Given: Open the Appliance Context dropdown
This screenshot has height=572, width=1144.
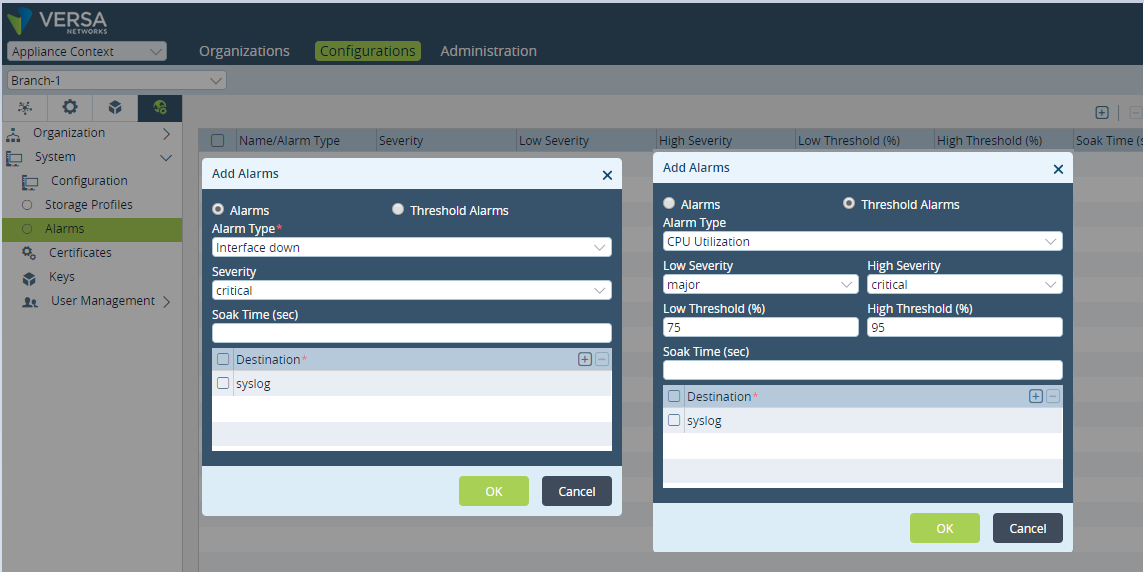Looking at the screenshot, I should [x=87, y=51].
